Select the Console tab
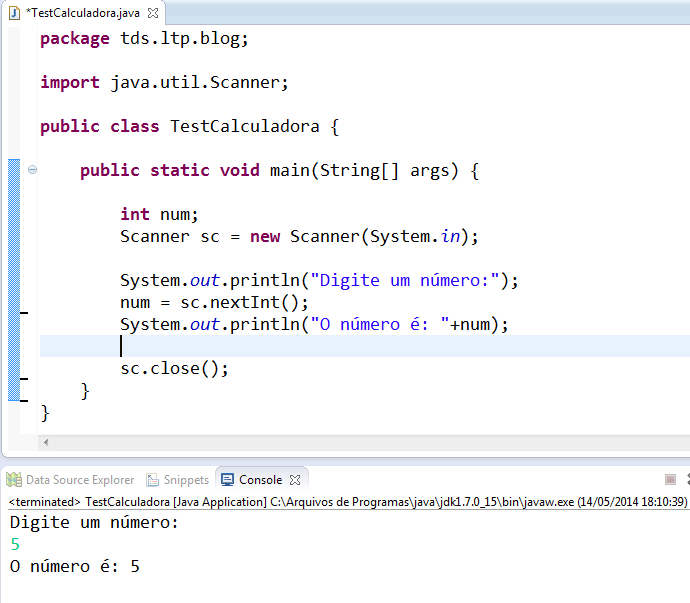This screenshot has height=603, width=690. click(260, 480)
